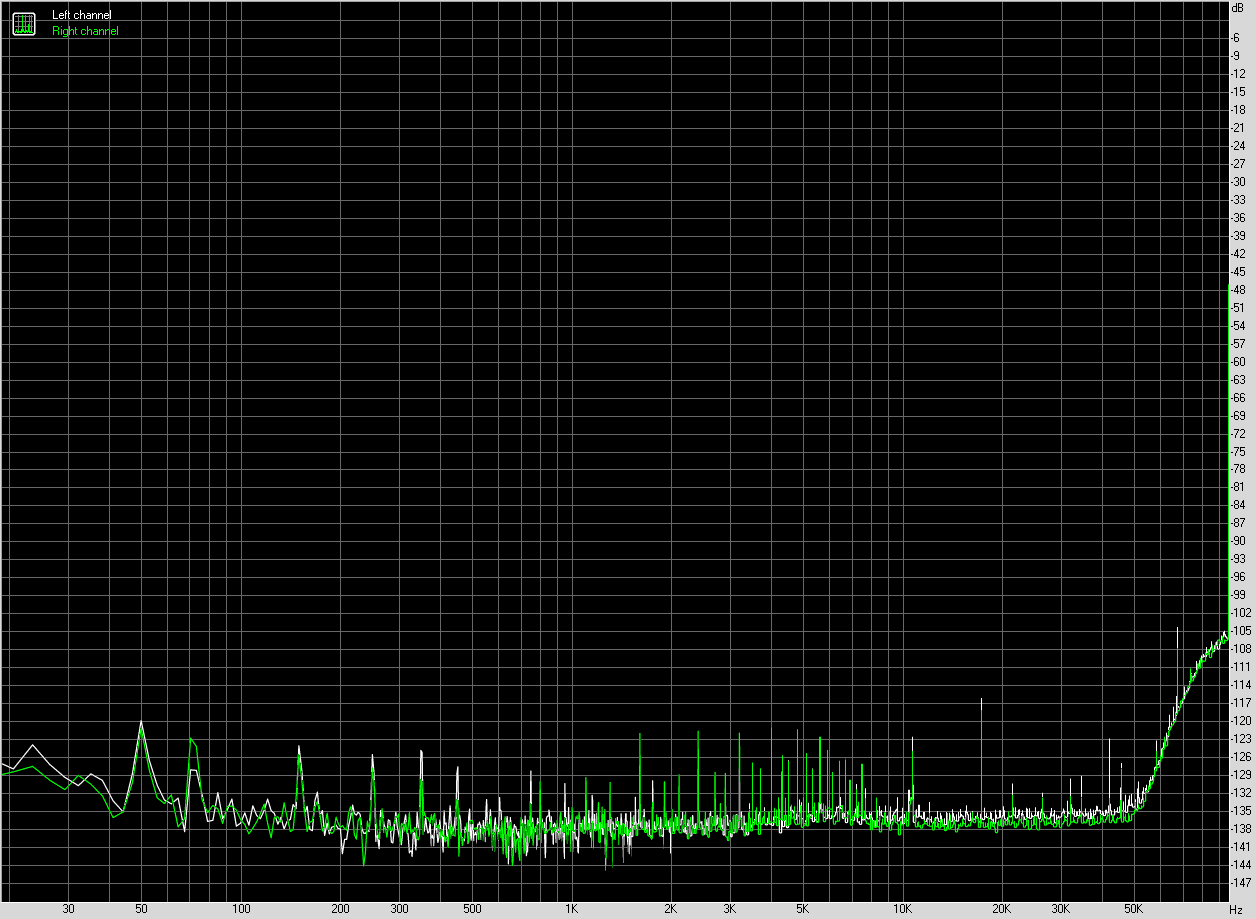
Task: Click the -48 dB axis label
Action: pos(1240,289)
